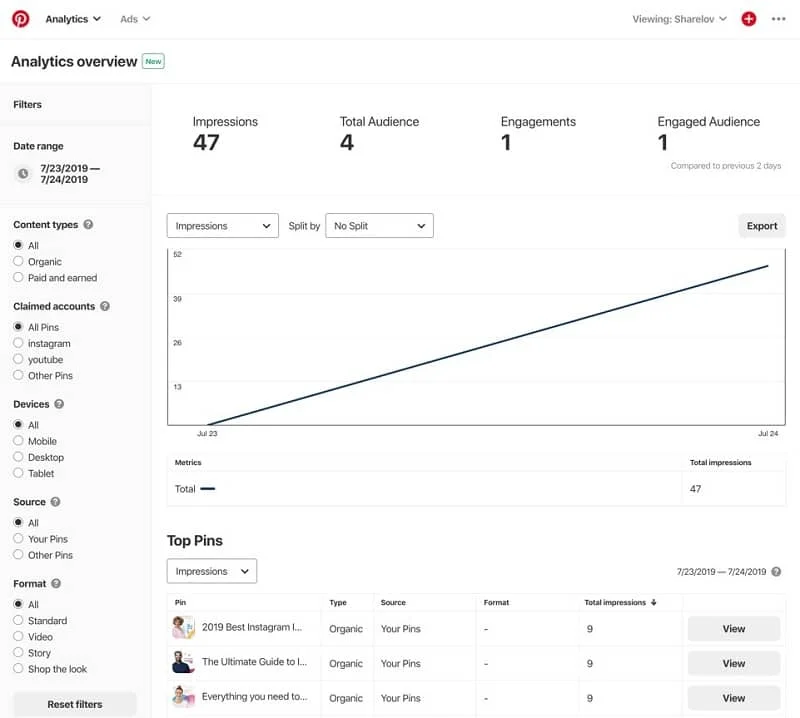Viewport: 800px width, 718px height.
Task: Click the help icon beside the Top Pins date
Action: [776, 572]
